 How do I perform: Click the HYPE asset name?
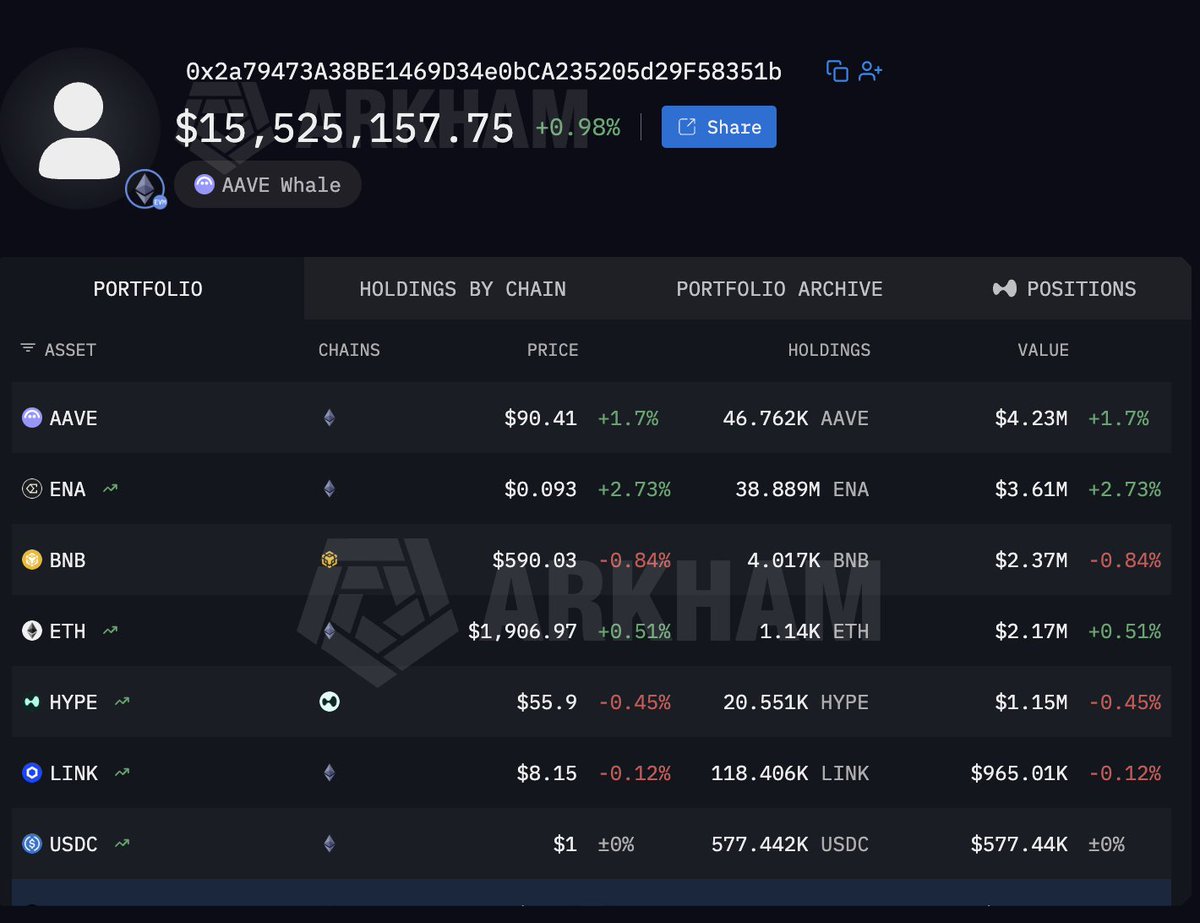coord(74,702)
